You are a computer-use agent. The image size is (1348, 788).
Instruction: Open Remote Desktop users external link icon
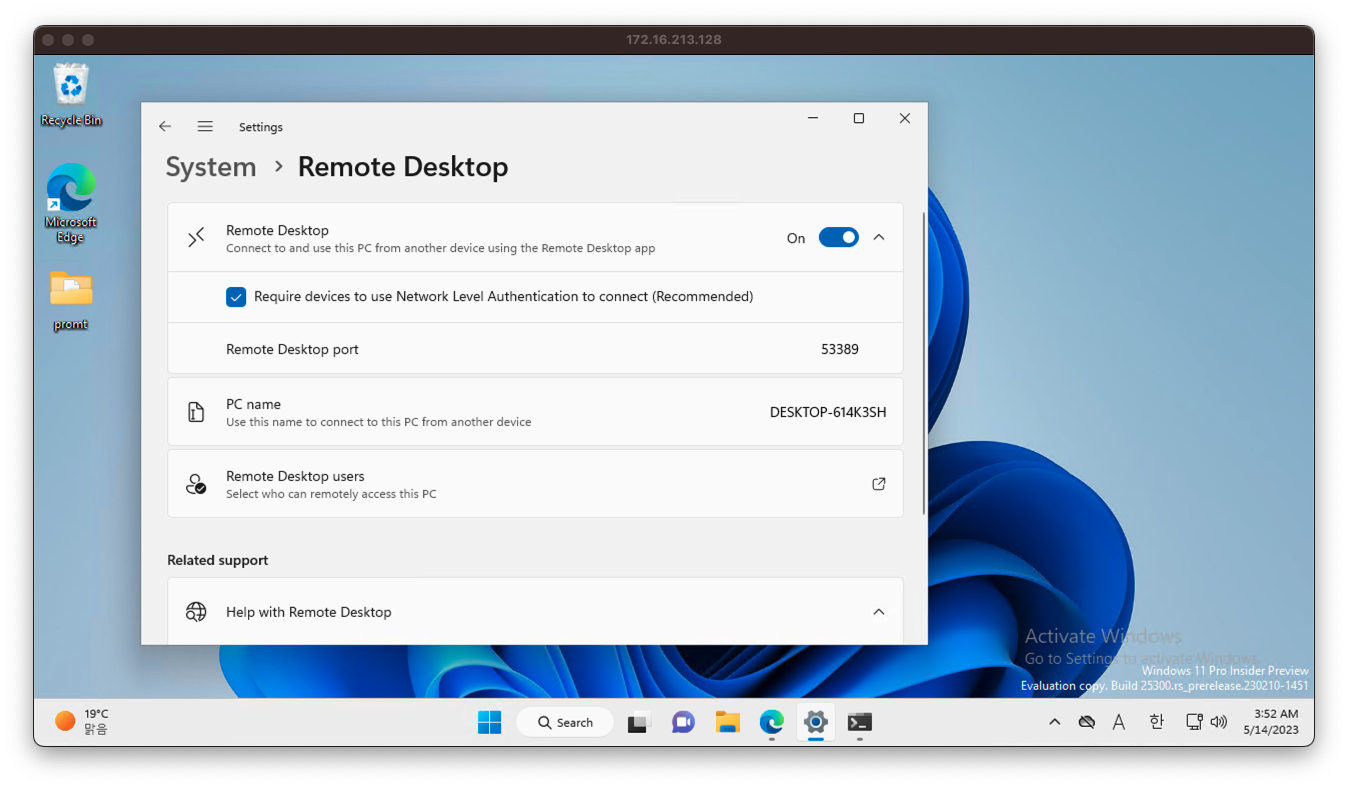[x=879, y=484]
